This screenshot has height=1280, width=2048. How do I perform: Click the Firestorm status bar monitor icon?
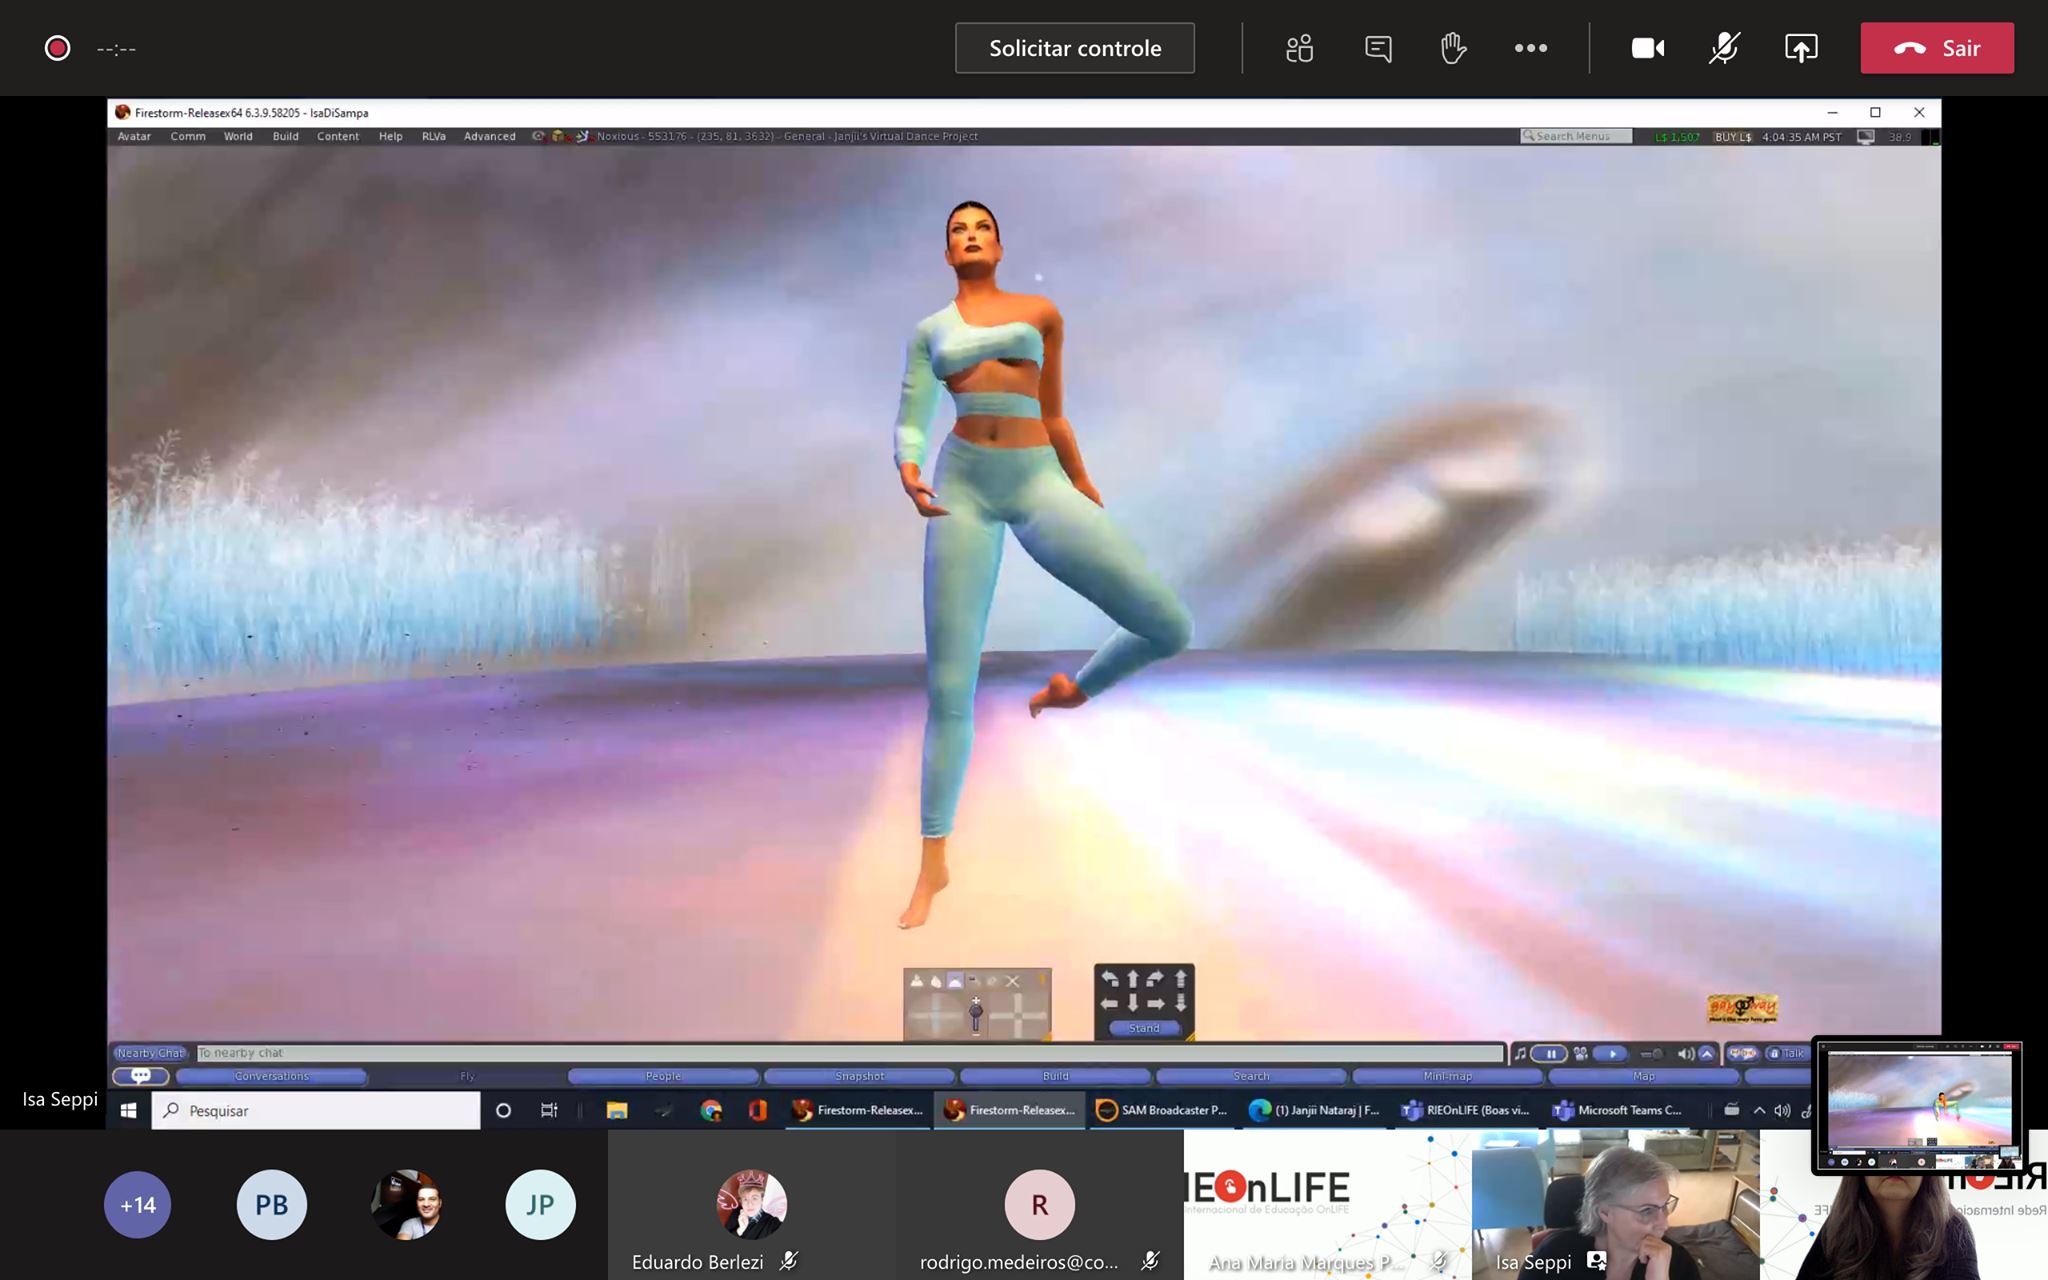1865,137
